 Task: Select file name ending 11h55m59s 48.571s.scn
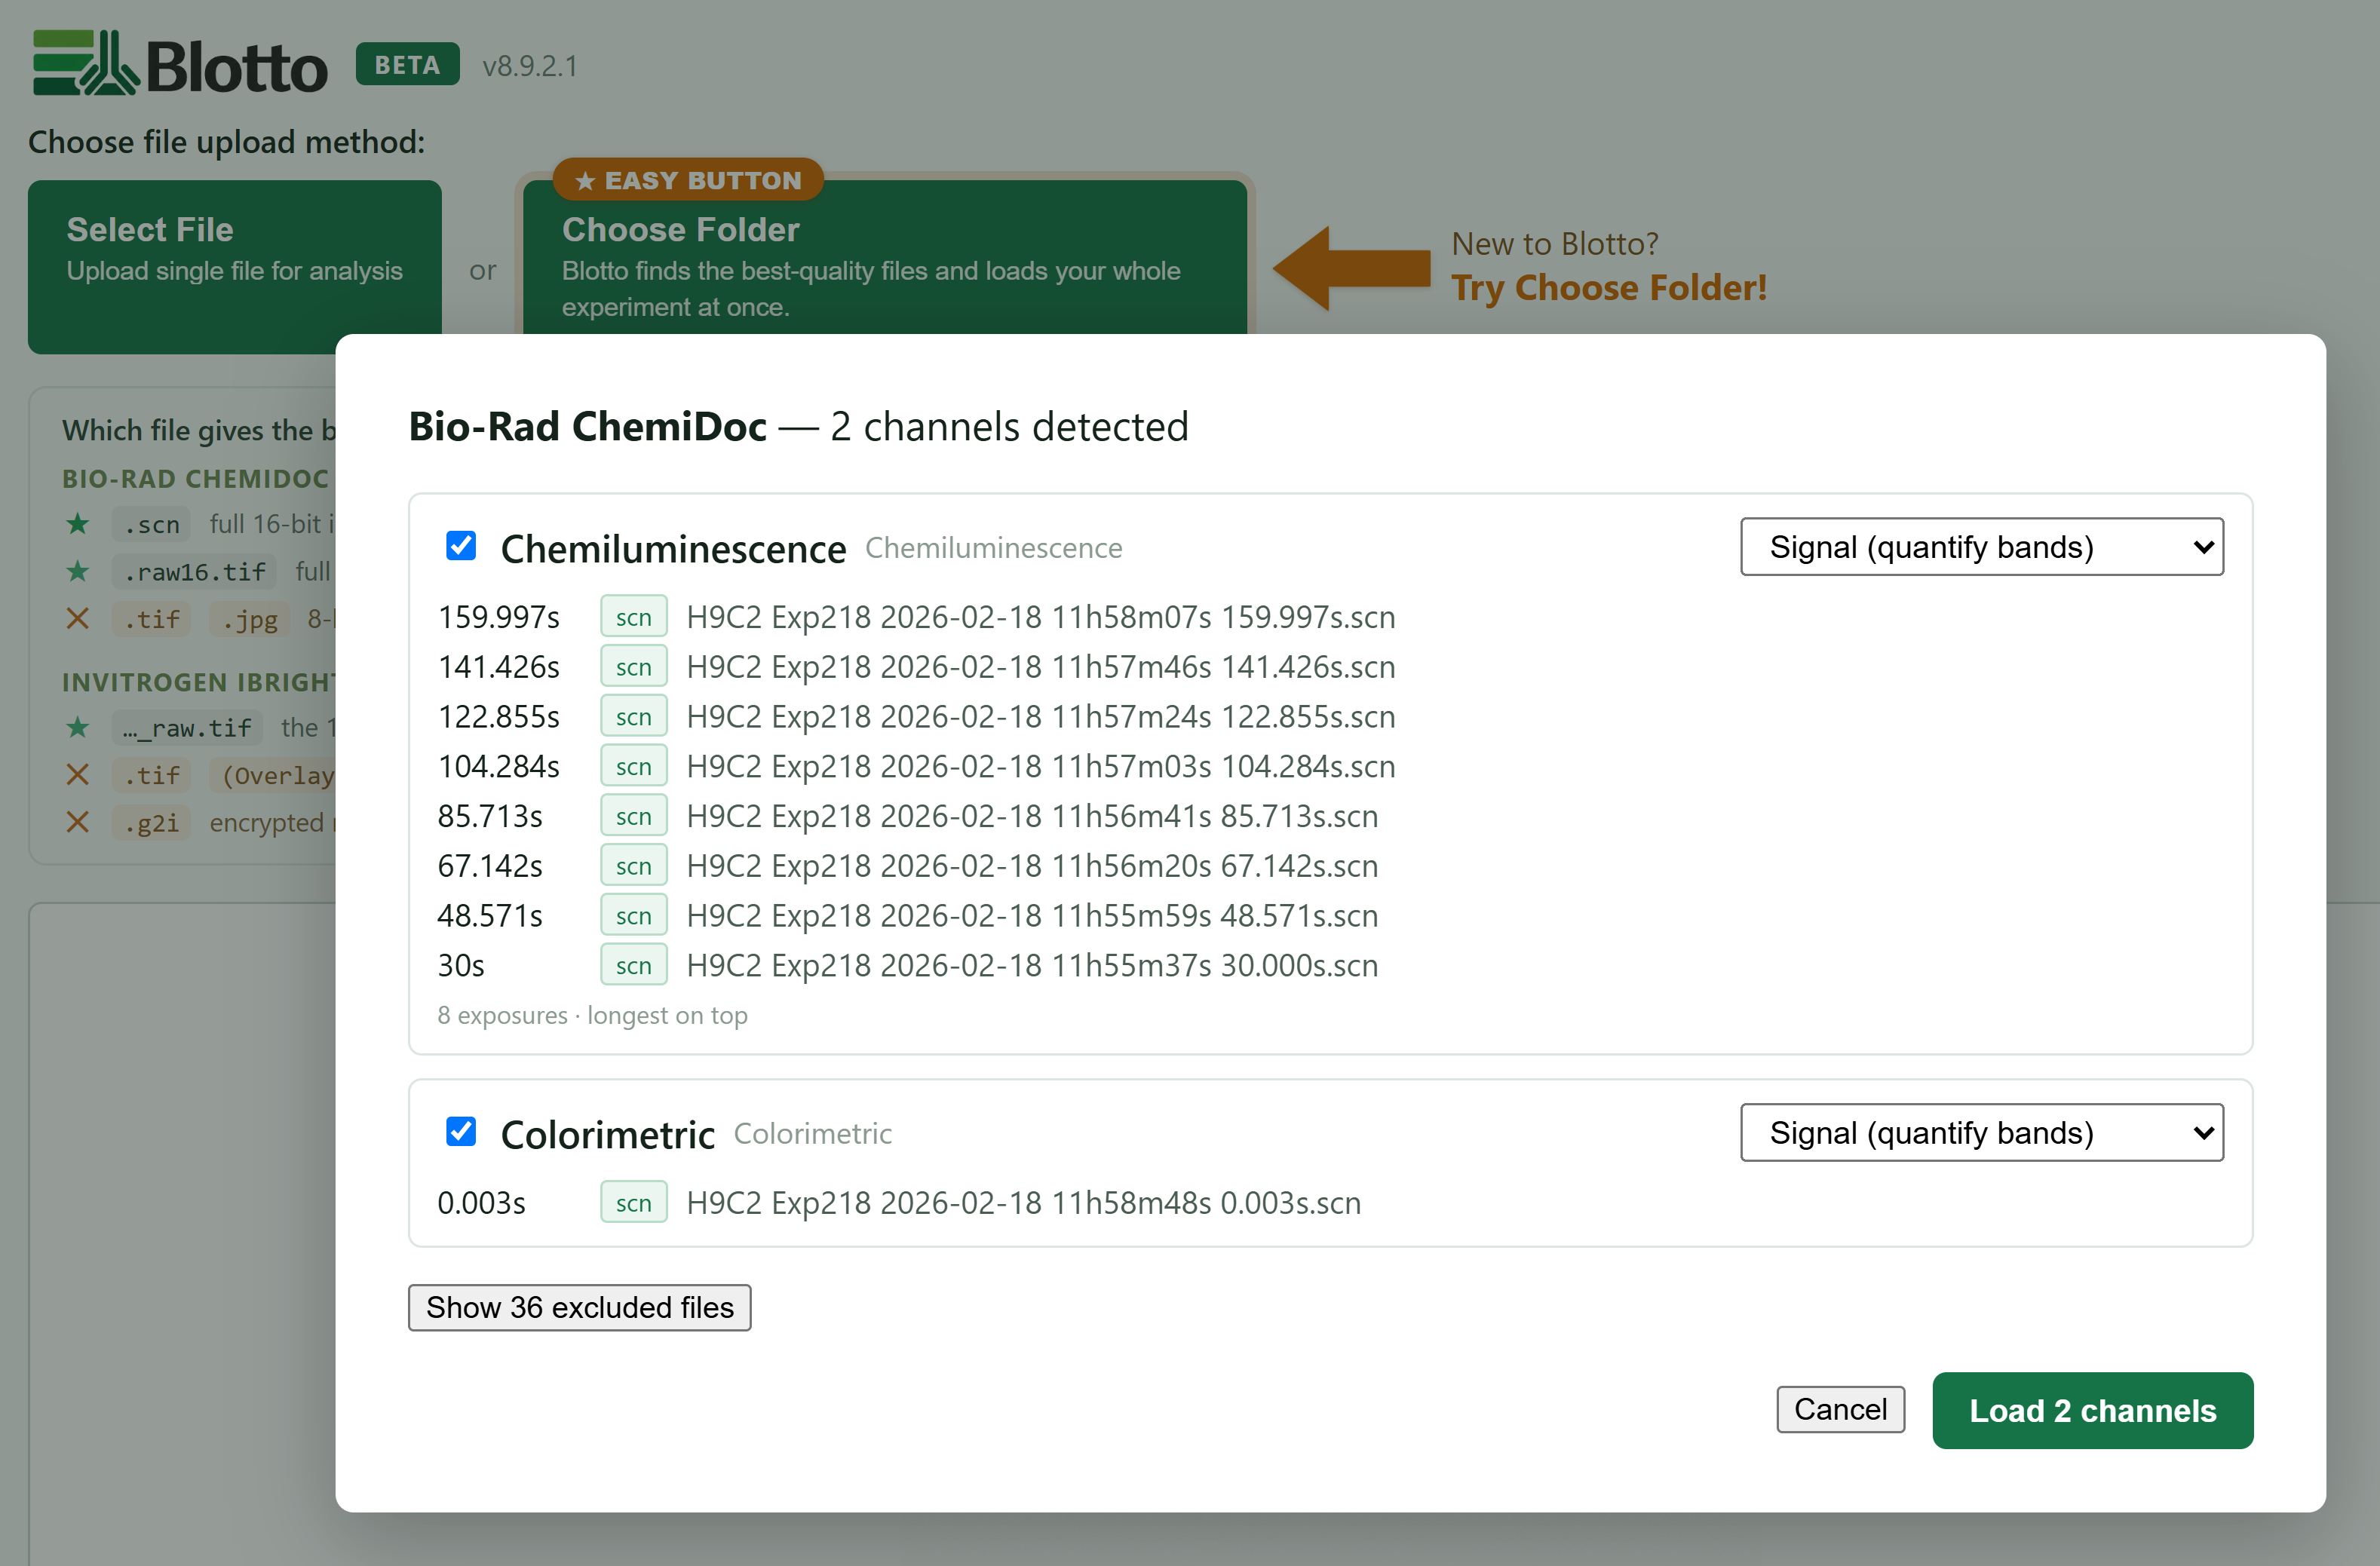coord(1032,916)
